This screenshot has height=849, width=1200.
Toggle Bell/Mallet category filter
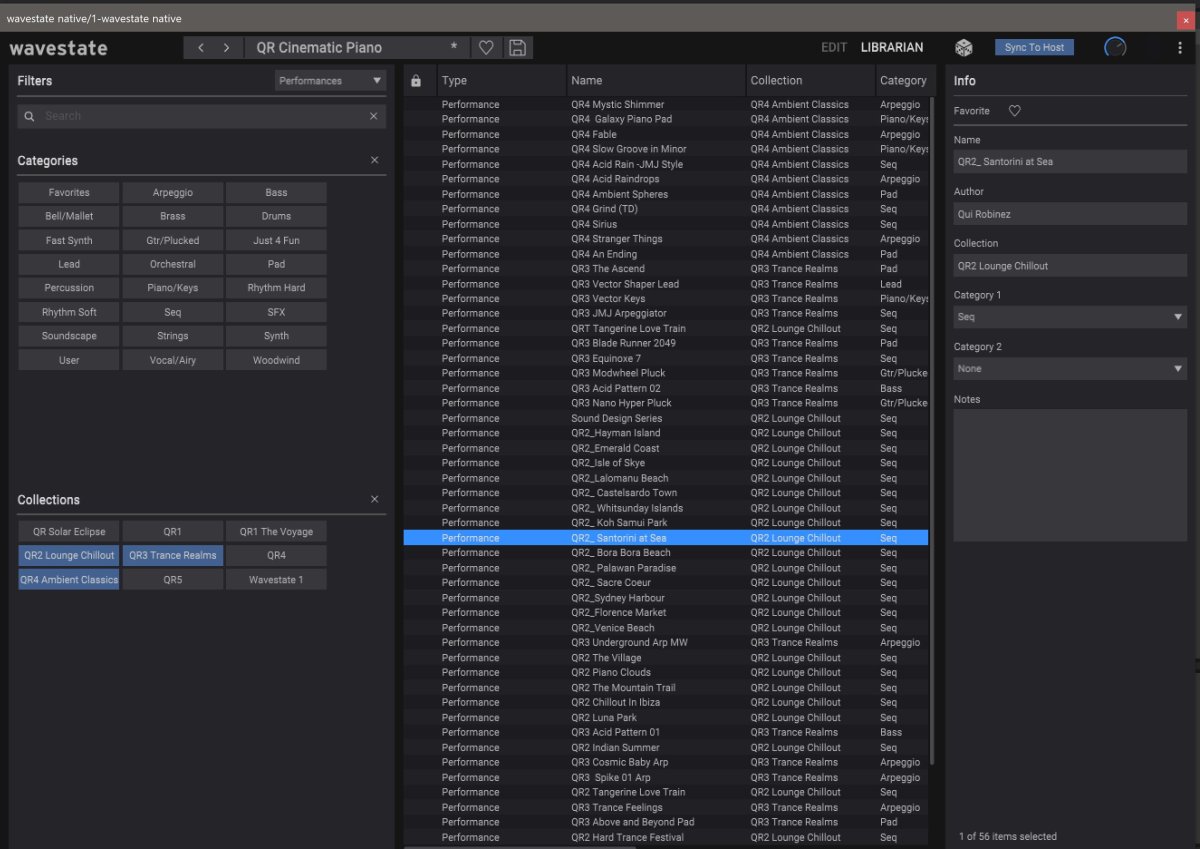pyautogui.click(x=68, y=216)
